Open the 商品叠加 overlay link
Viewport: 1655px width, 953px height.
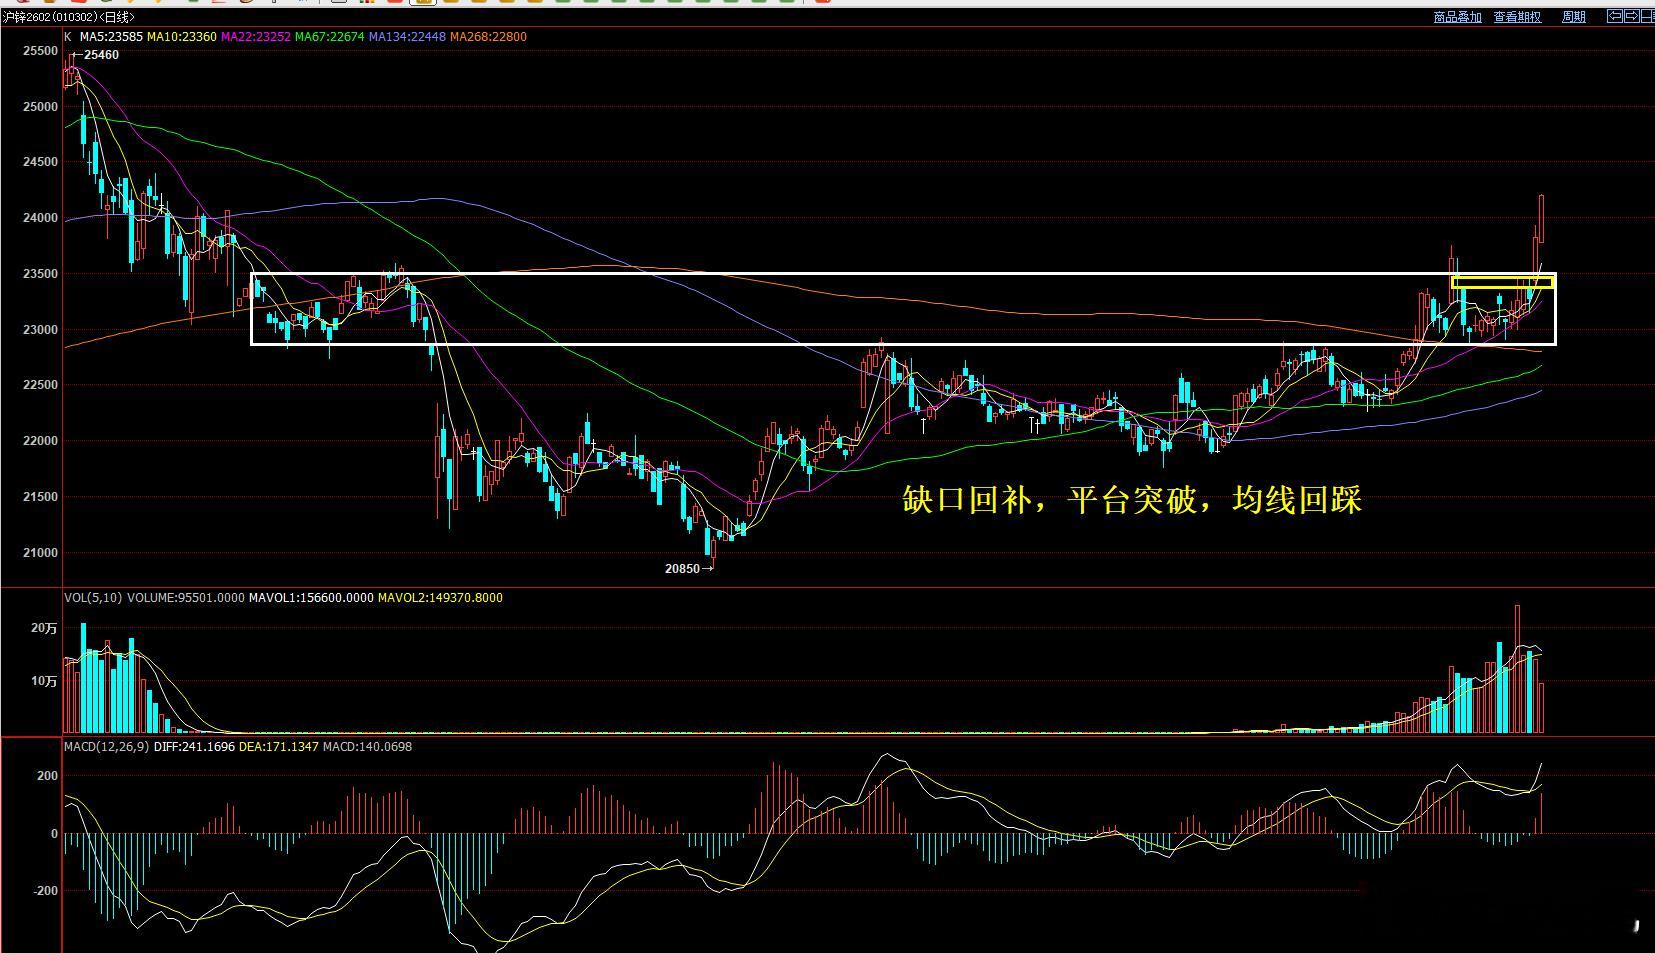coord(1457,17)
